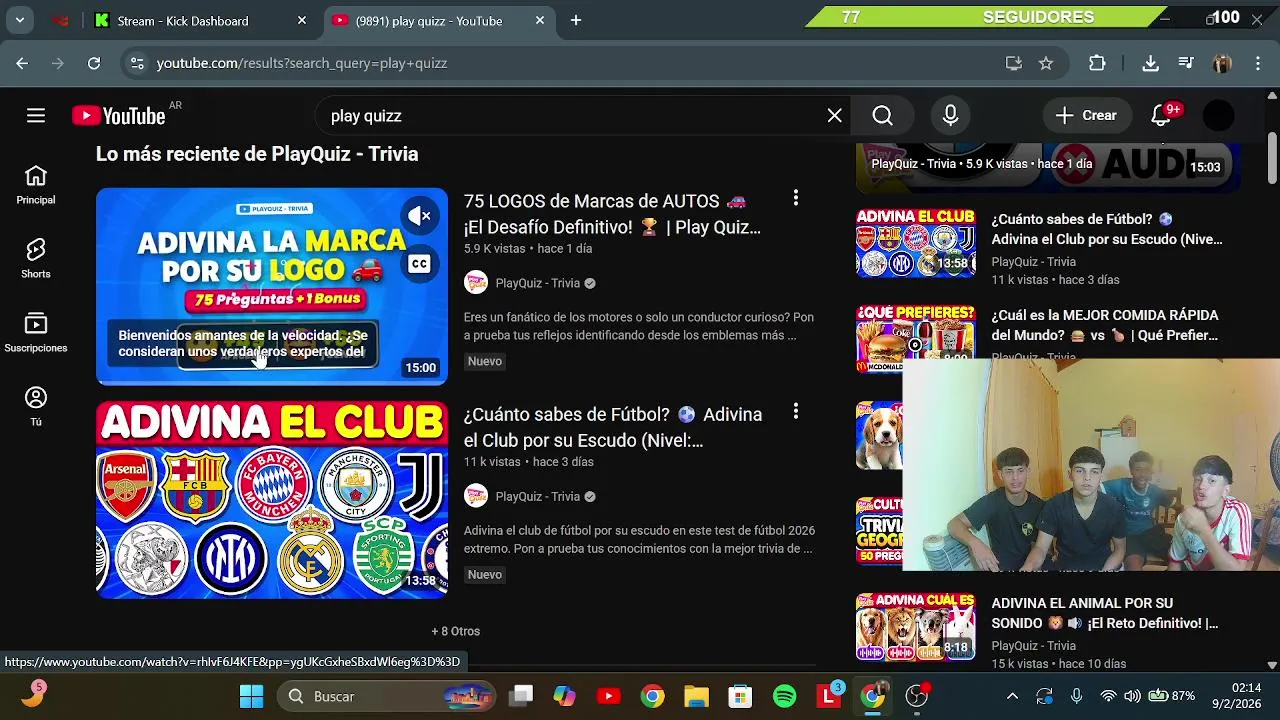The width and height of the screenshot is (1280, 720).
Task: Open Copilot from the taskbar
Action: (564, 696)
